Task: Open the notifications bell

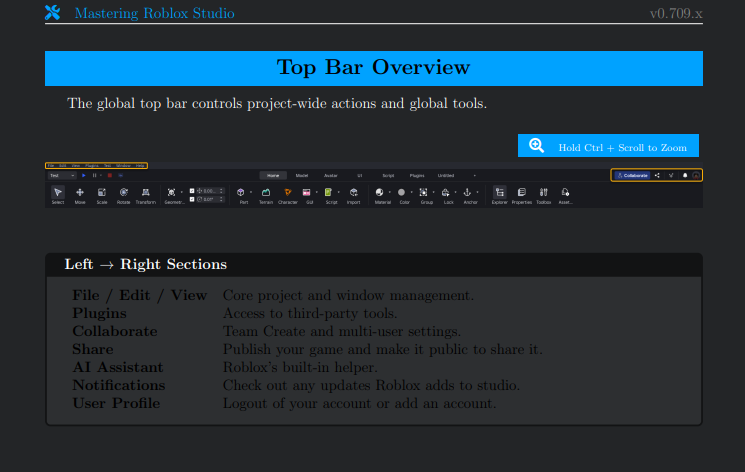Action: point(685,175)
